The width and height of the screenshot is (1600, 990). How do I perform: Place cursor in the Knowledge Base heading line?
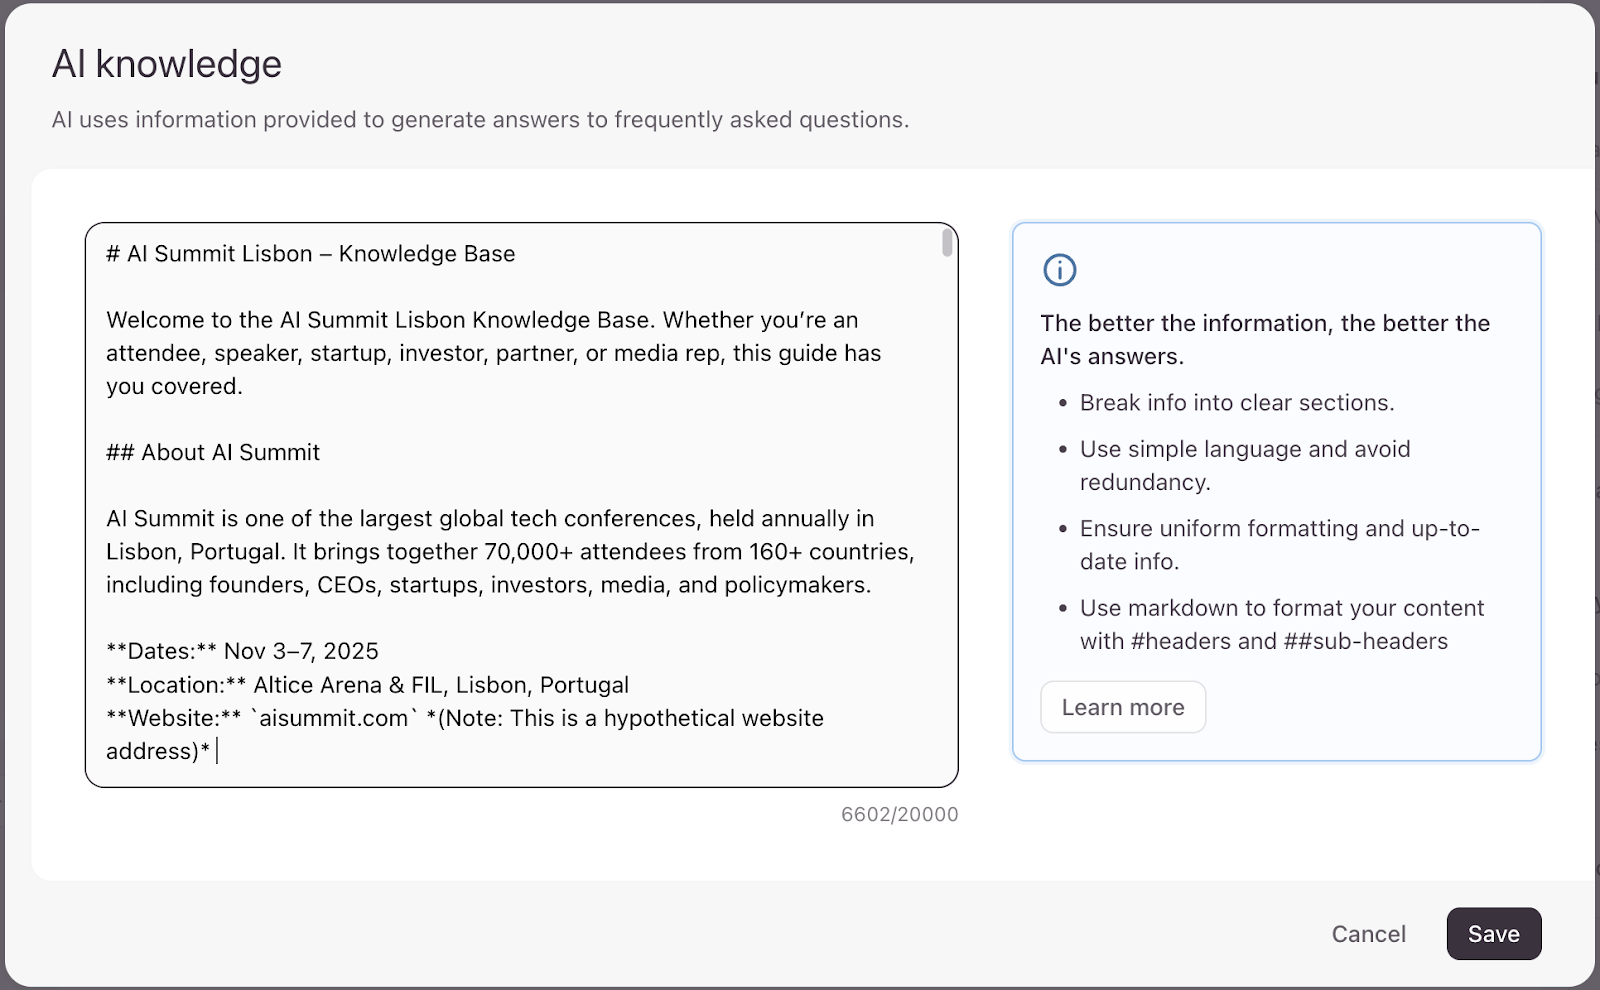[x=310, y=254]
